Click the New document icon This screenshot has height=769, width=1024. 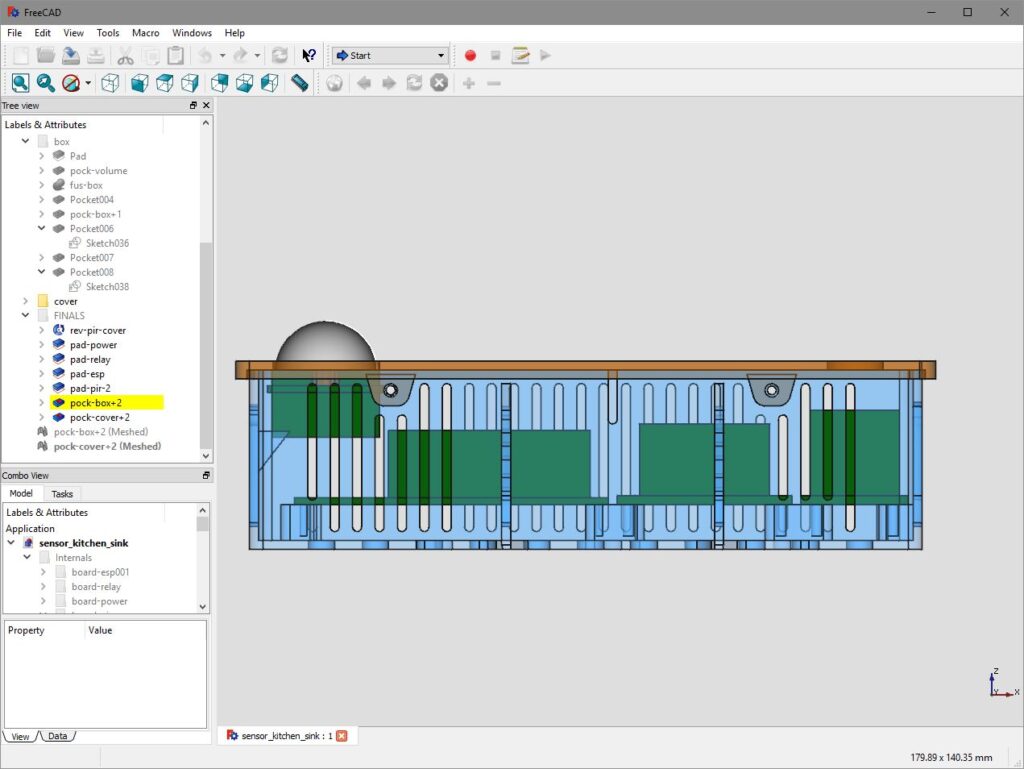pos(21,55)
